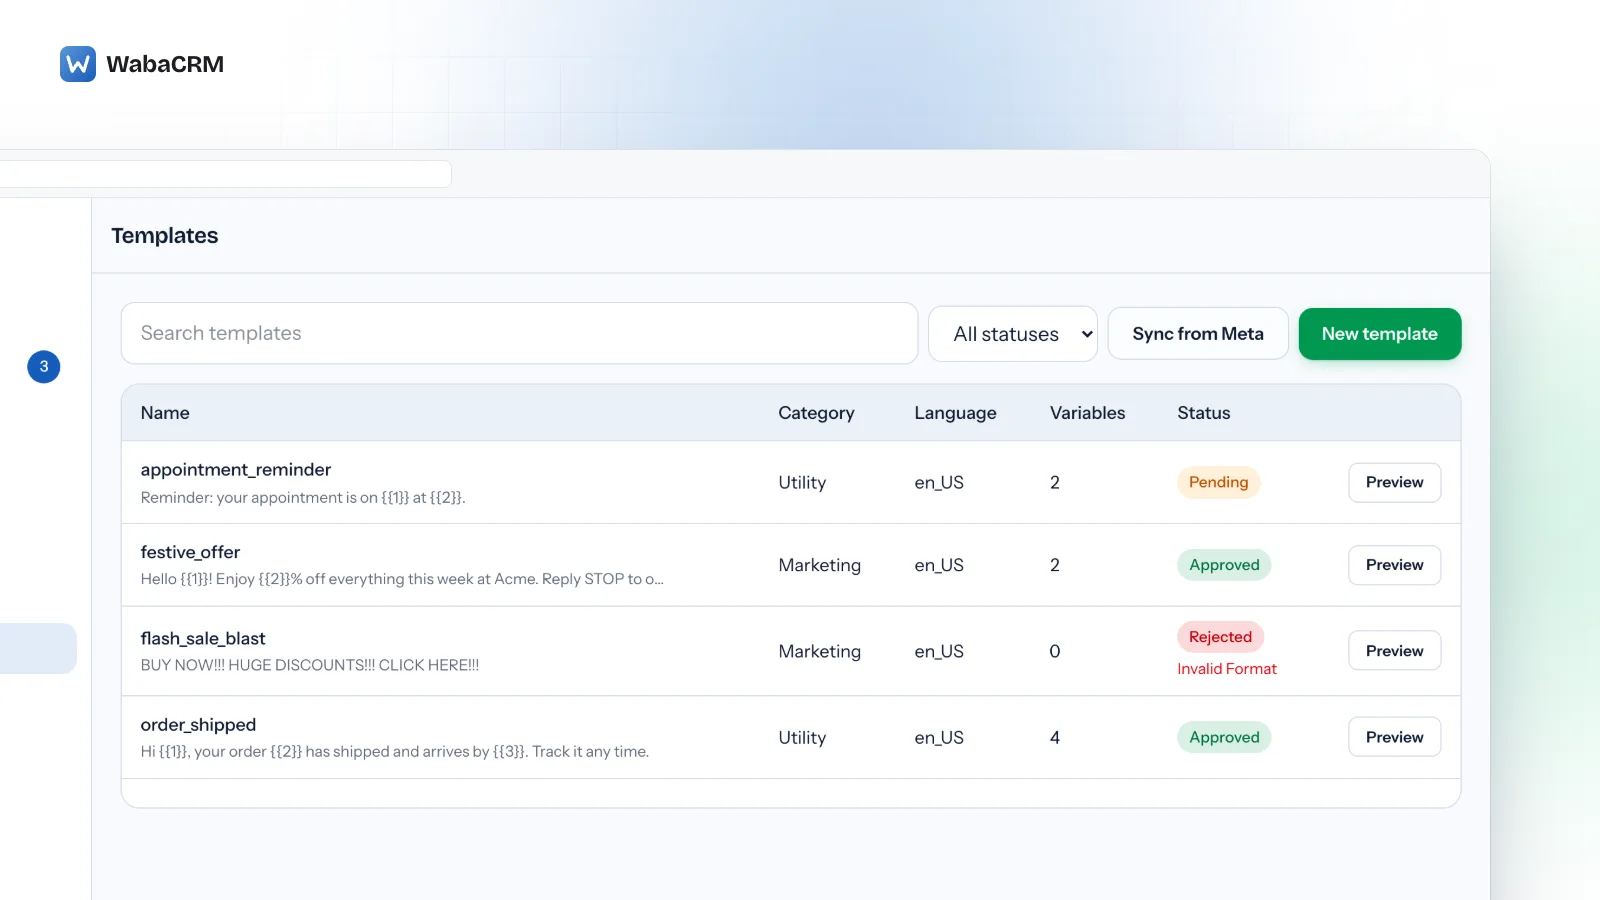Image resolution: width=1600 pixels, height=900 pixels.
Task: Click the BUY NOW!!! message body text
Action: click(x=310, y=665)
